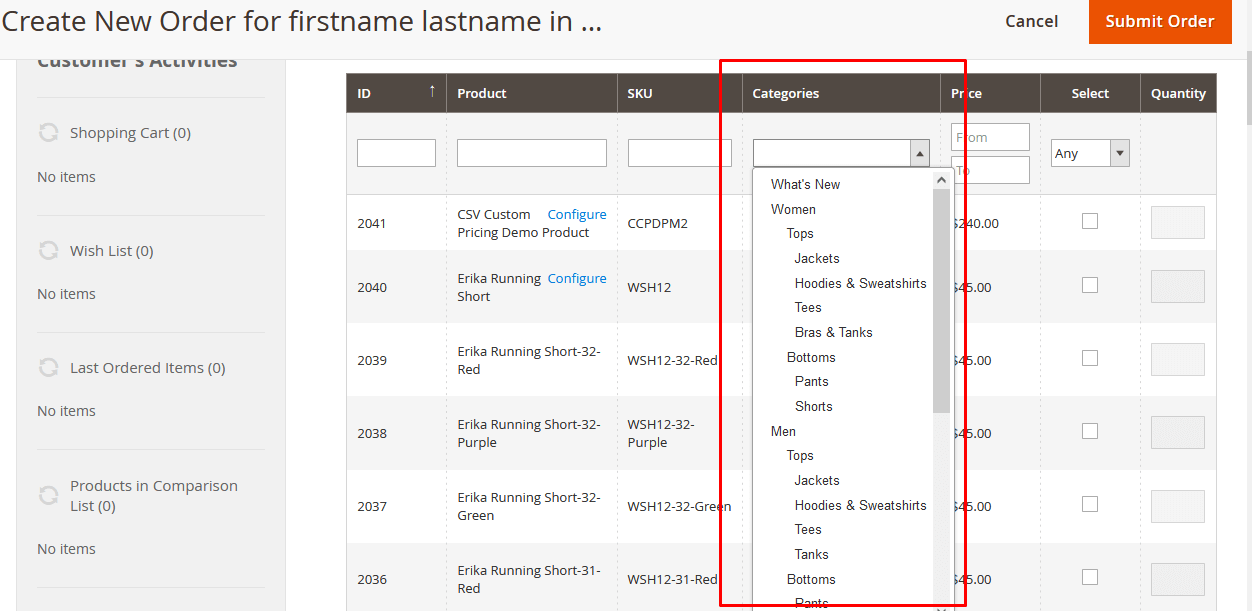Open the Select column Any dropdown

coord(1090,152)
